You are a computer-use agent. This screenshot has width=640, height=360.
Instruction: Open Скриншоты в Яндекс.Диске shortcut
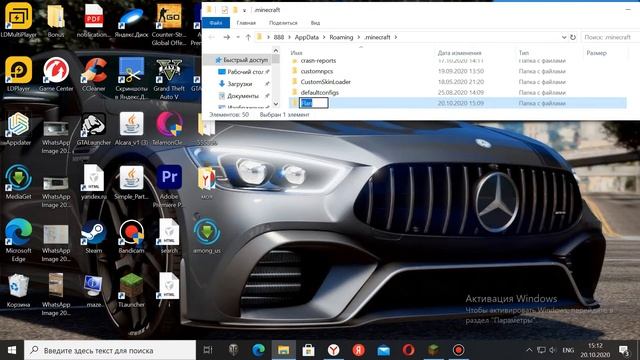click(x=131, y=78)
